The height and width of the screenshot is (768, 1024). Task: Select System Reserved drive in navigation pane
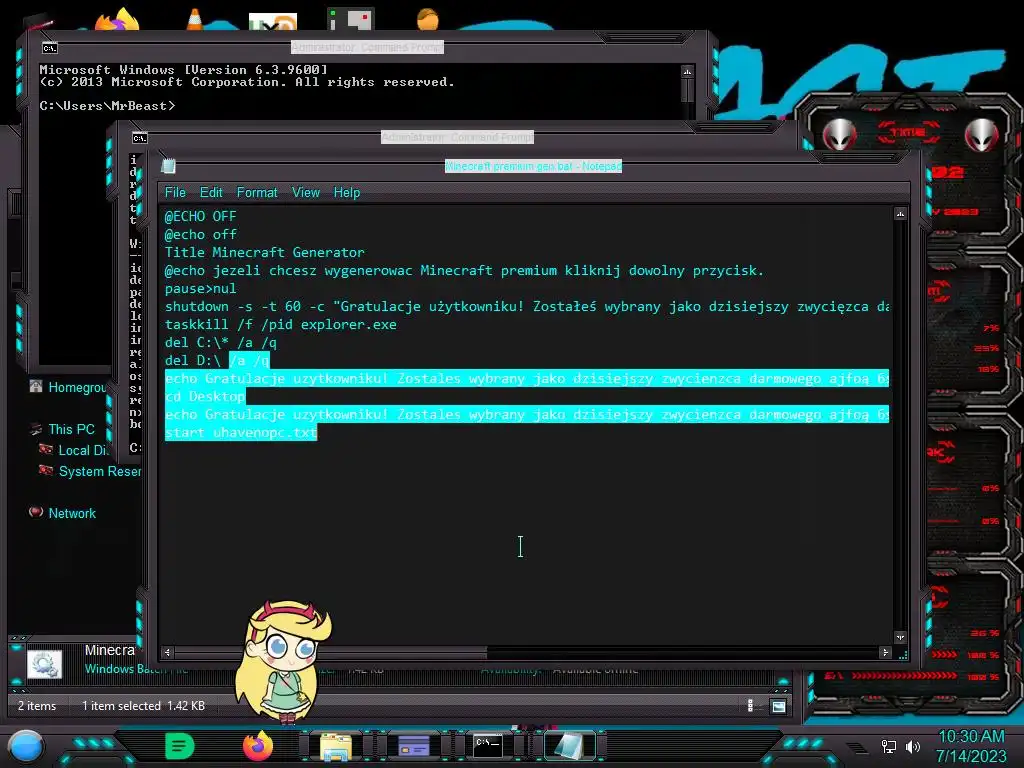click(x=99, y=471)
